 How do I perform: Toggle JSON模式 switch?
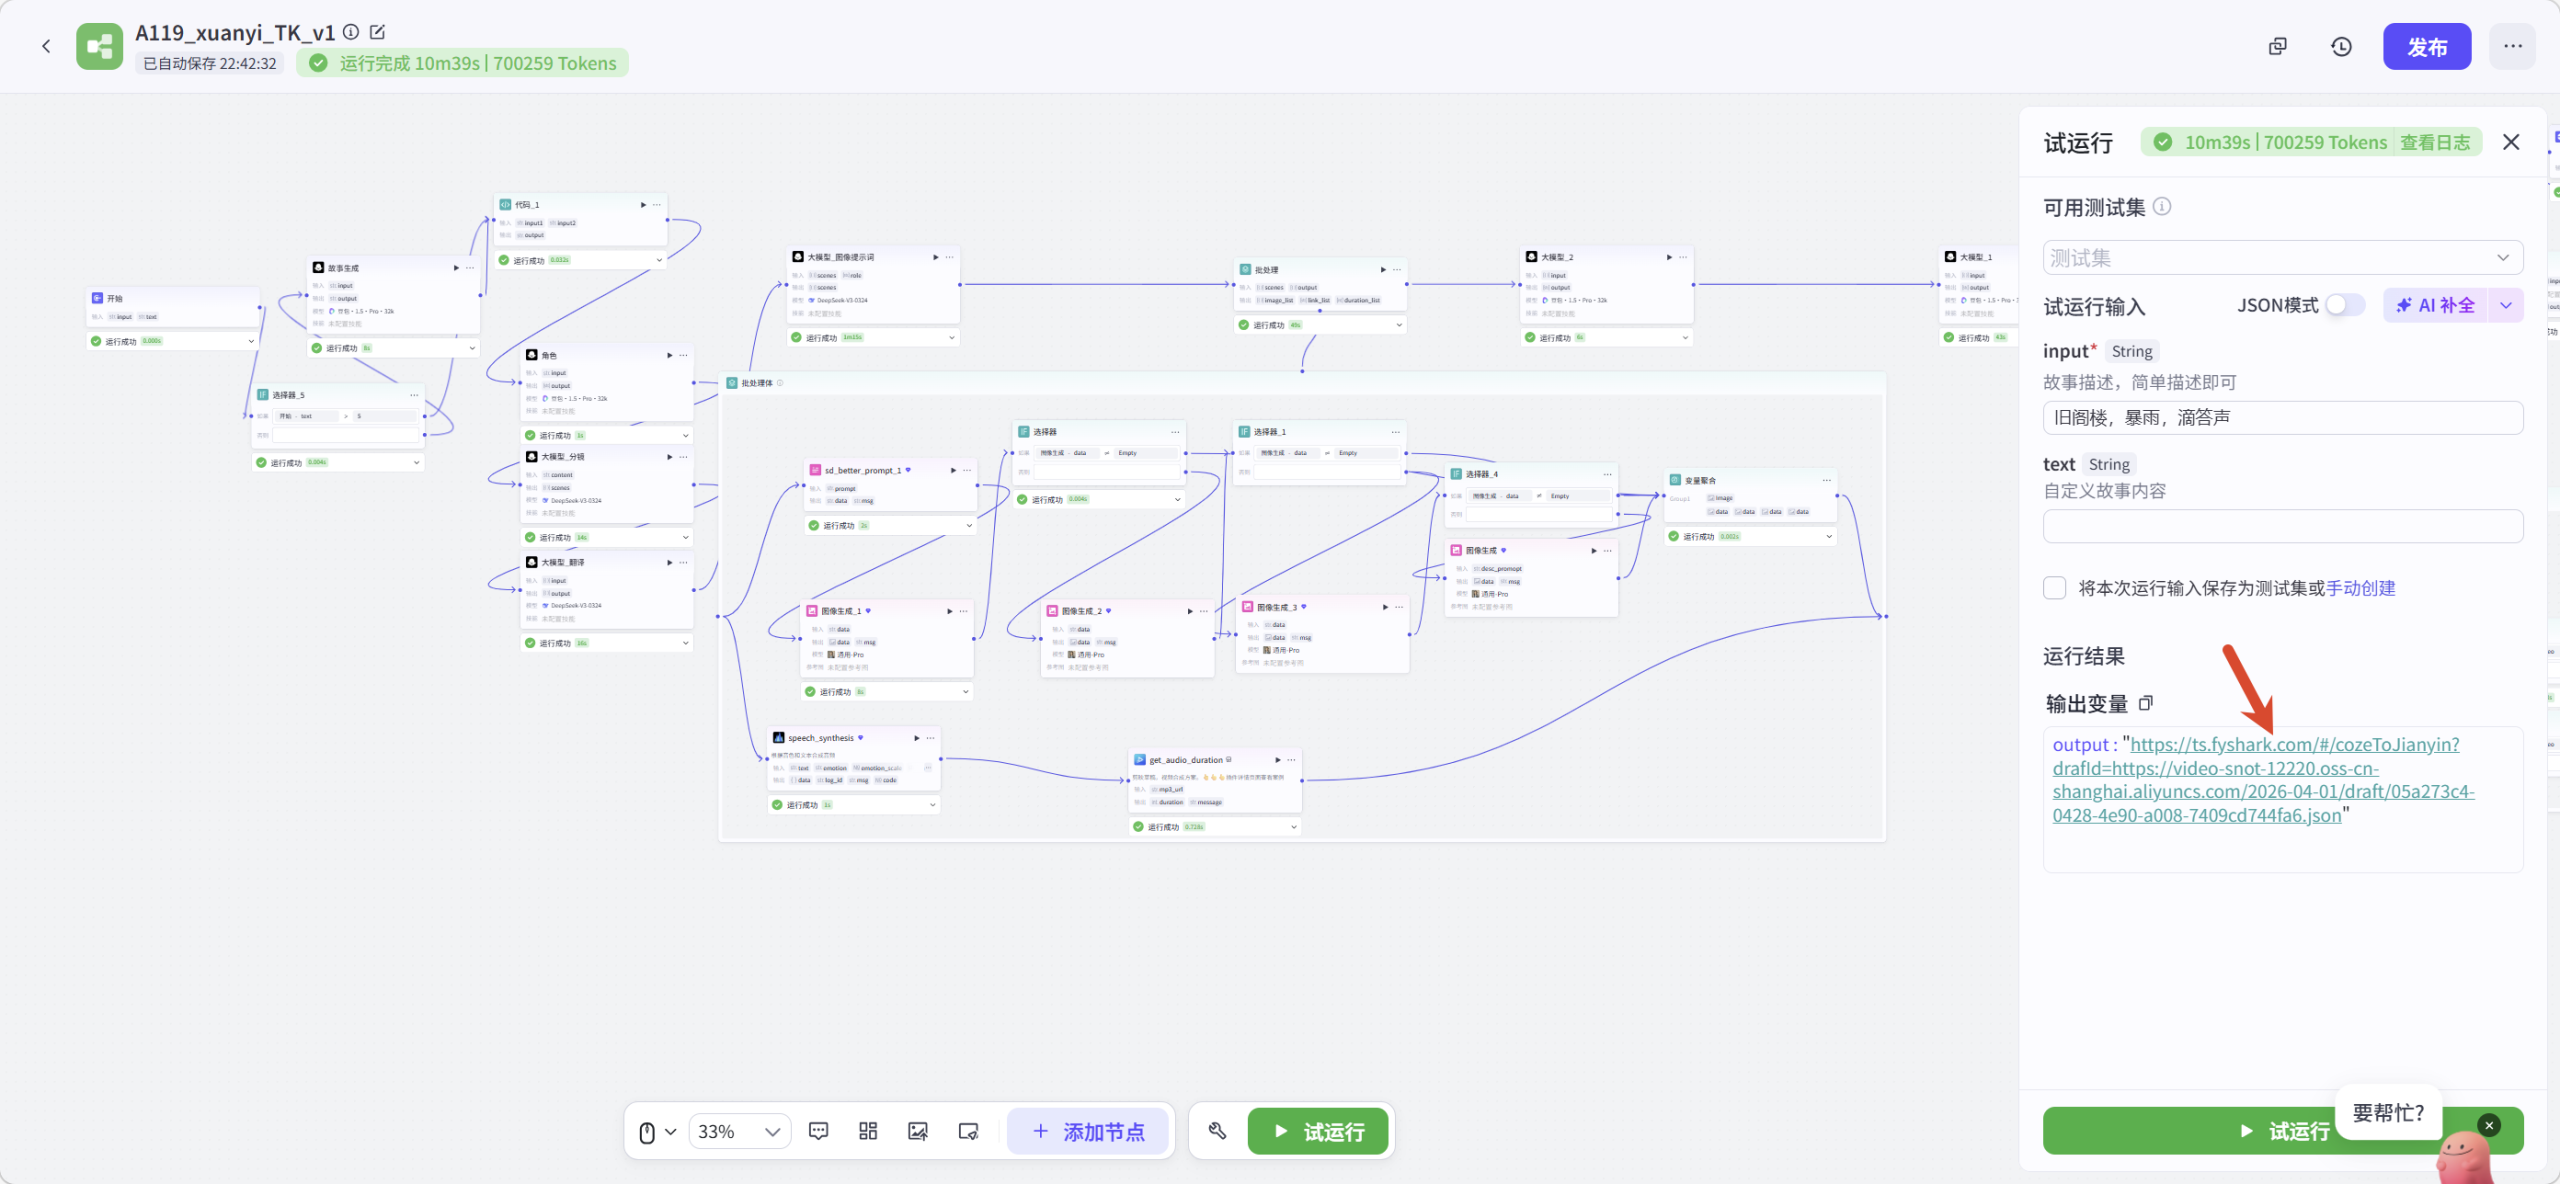(x=2344, y=305)
